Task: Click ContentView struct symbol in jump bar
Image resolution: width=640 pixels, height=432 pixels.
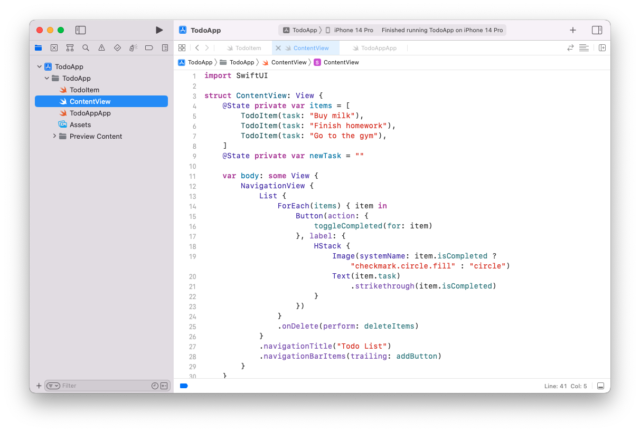Action: click(x=337, y=62)
